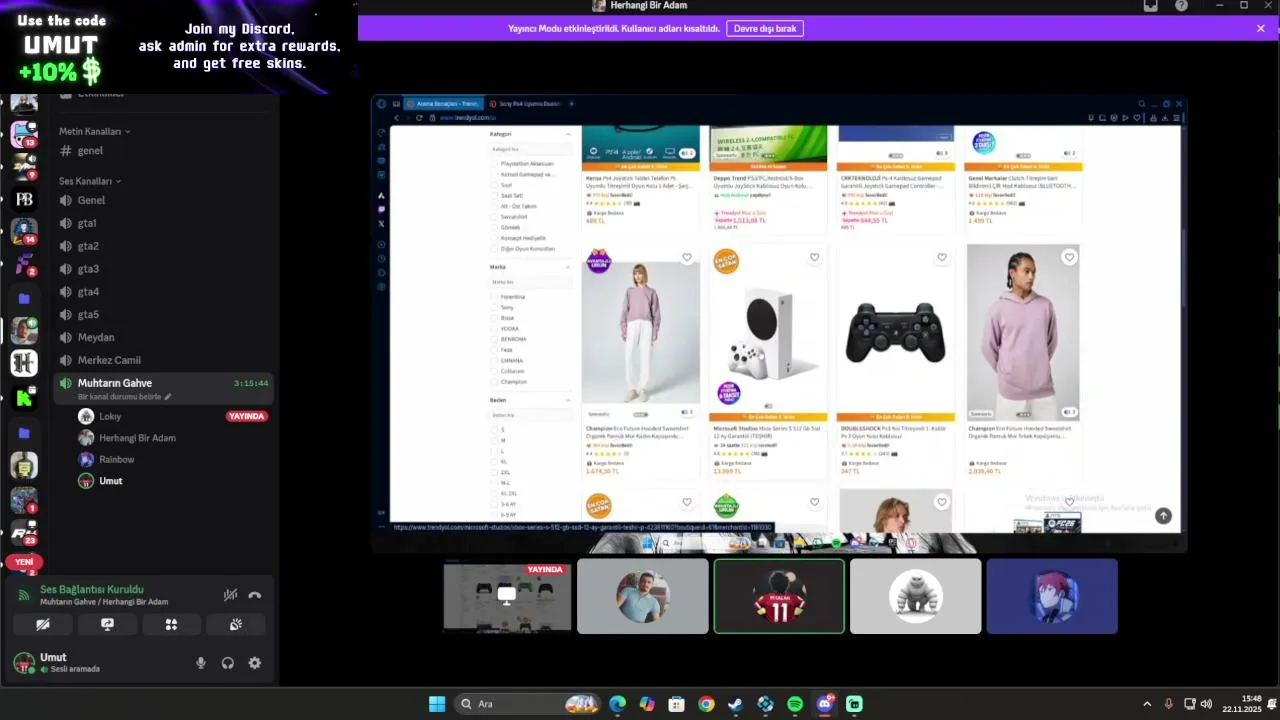Check the Champion brand filter
Image resolution: width=1280 pixels, height=720 pixels.
tap(496, 381)
